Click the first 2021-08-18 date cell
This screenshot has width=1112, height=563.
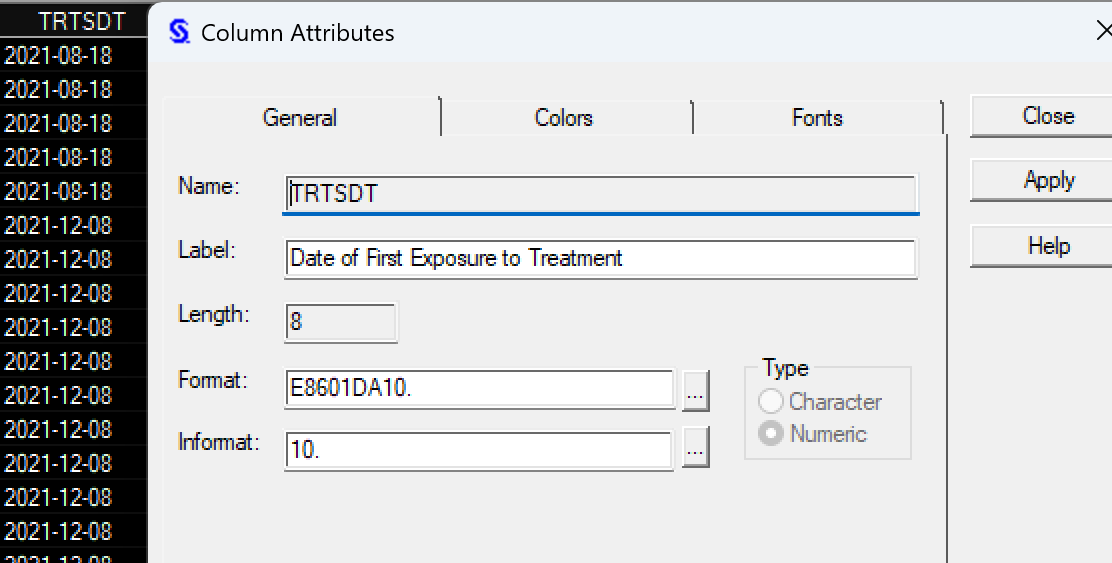[58, 55]
